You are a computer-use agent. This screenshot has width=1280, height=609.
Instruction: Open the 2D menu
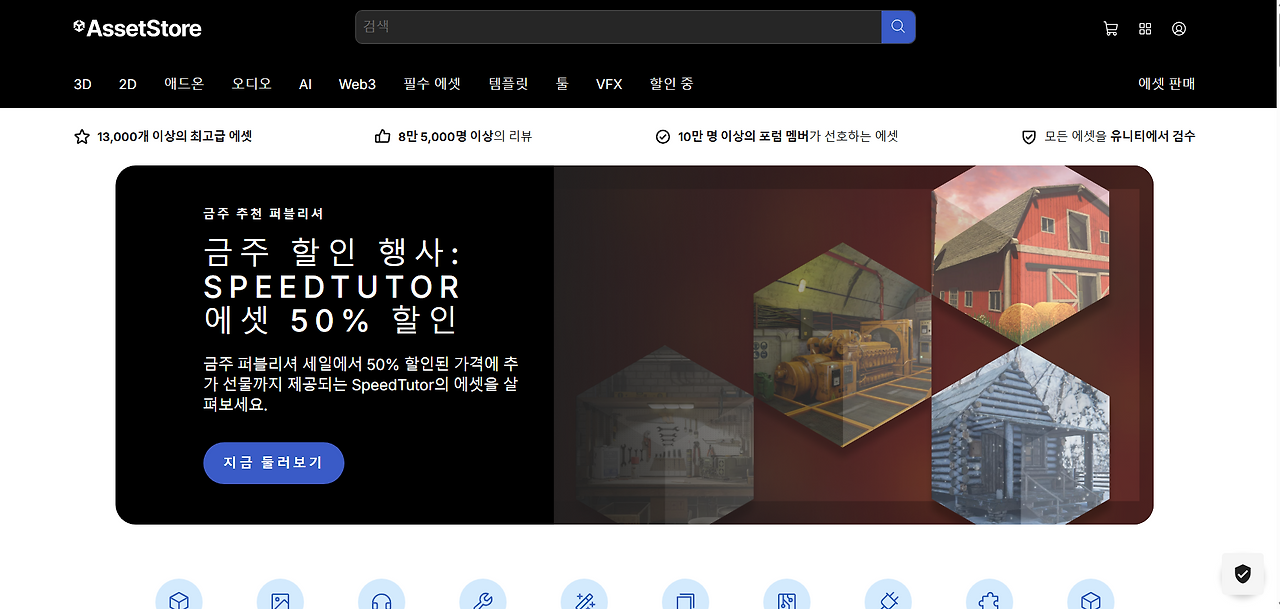[128, 84]
